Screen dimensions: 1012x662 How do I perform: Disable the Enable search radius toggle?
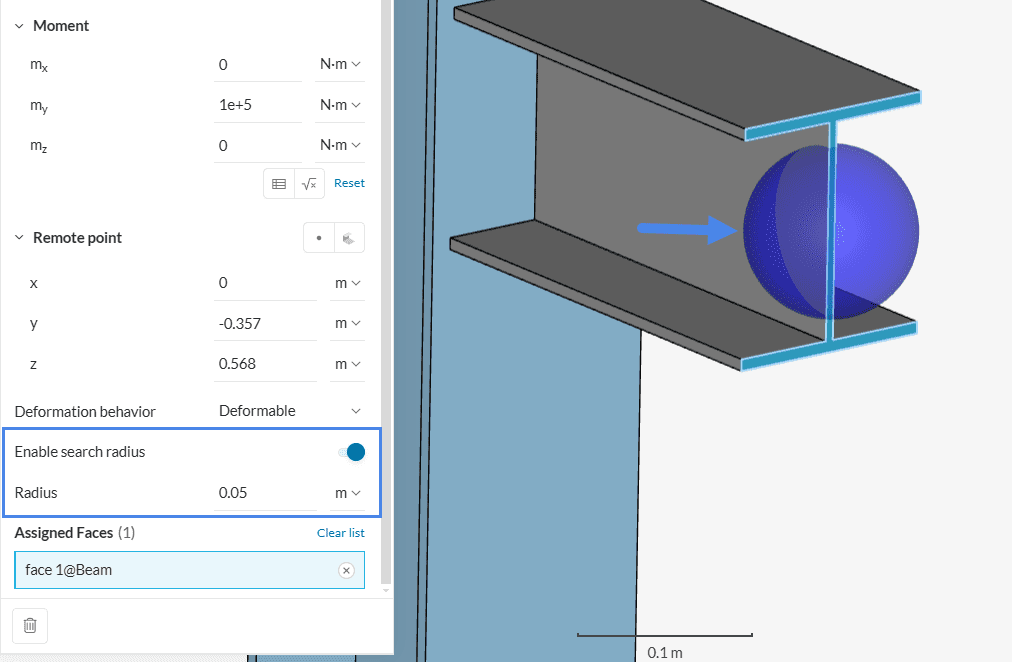pyautogui.click(x=351, y=452)
